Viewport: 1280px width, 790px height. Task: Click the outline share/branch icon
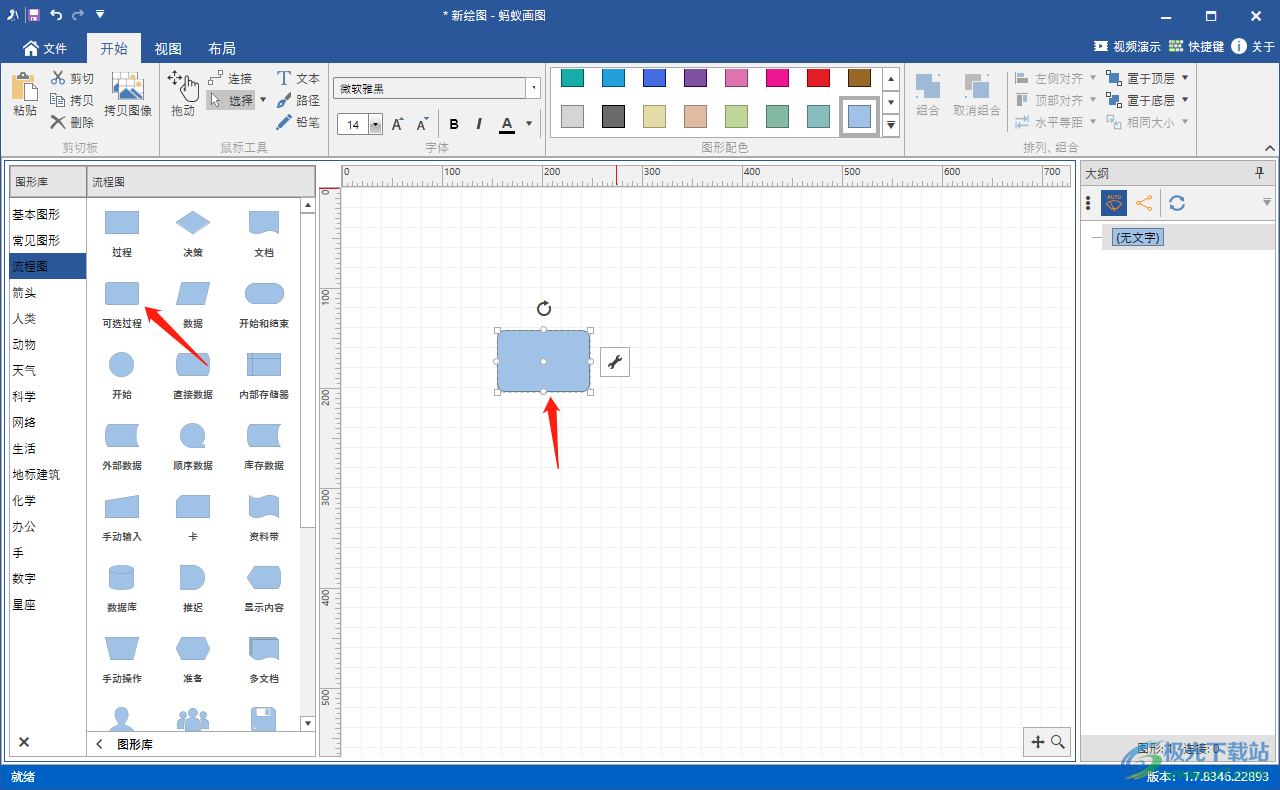1144,203
